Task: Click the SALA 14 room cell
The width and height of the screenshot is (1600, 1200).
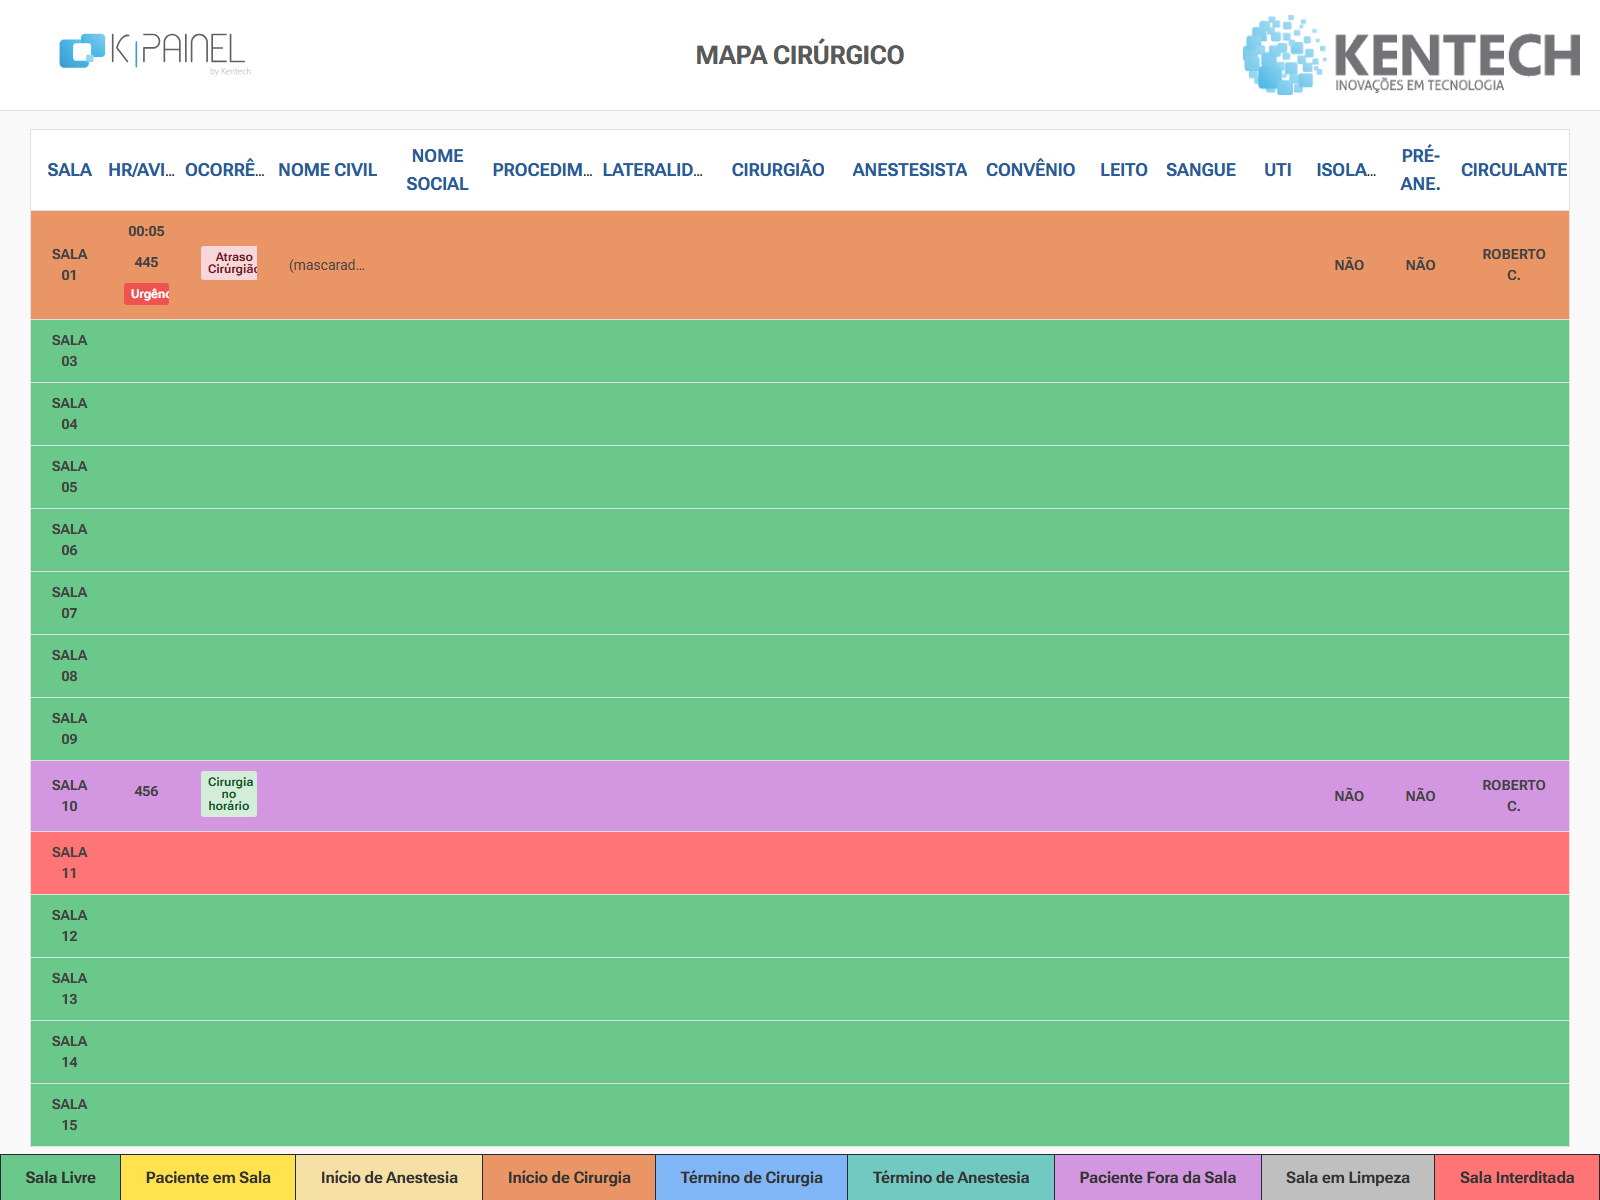Action: pos(69,1052)
